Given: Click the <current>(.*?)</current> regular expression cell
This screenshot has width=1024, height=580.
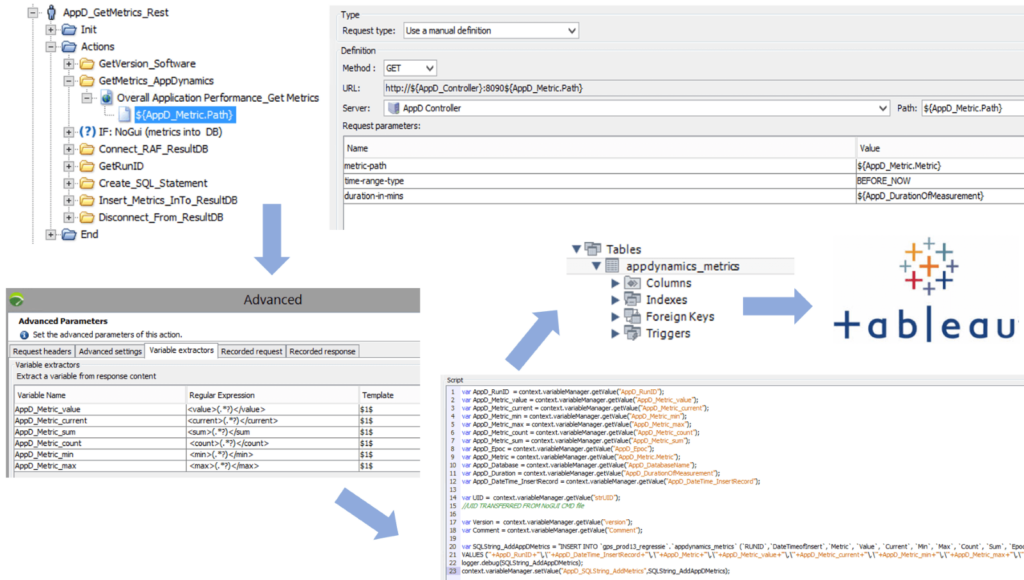Looking at the screenshot, I should click(272, 421).
